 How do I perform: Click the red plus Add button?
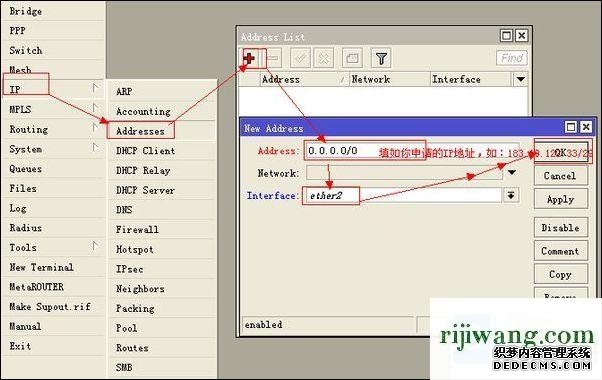(x=250, y=58)
